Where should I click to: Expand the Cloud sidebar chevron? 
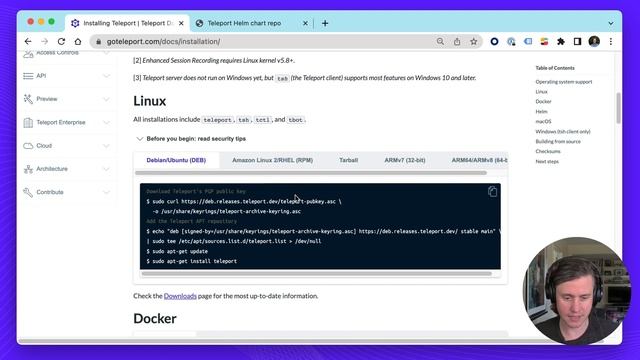pos(106,145)
